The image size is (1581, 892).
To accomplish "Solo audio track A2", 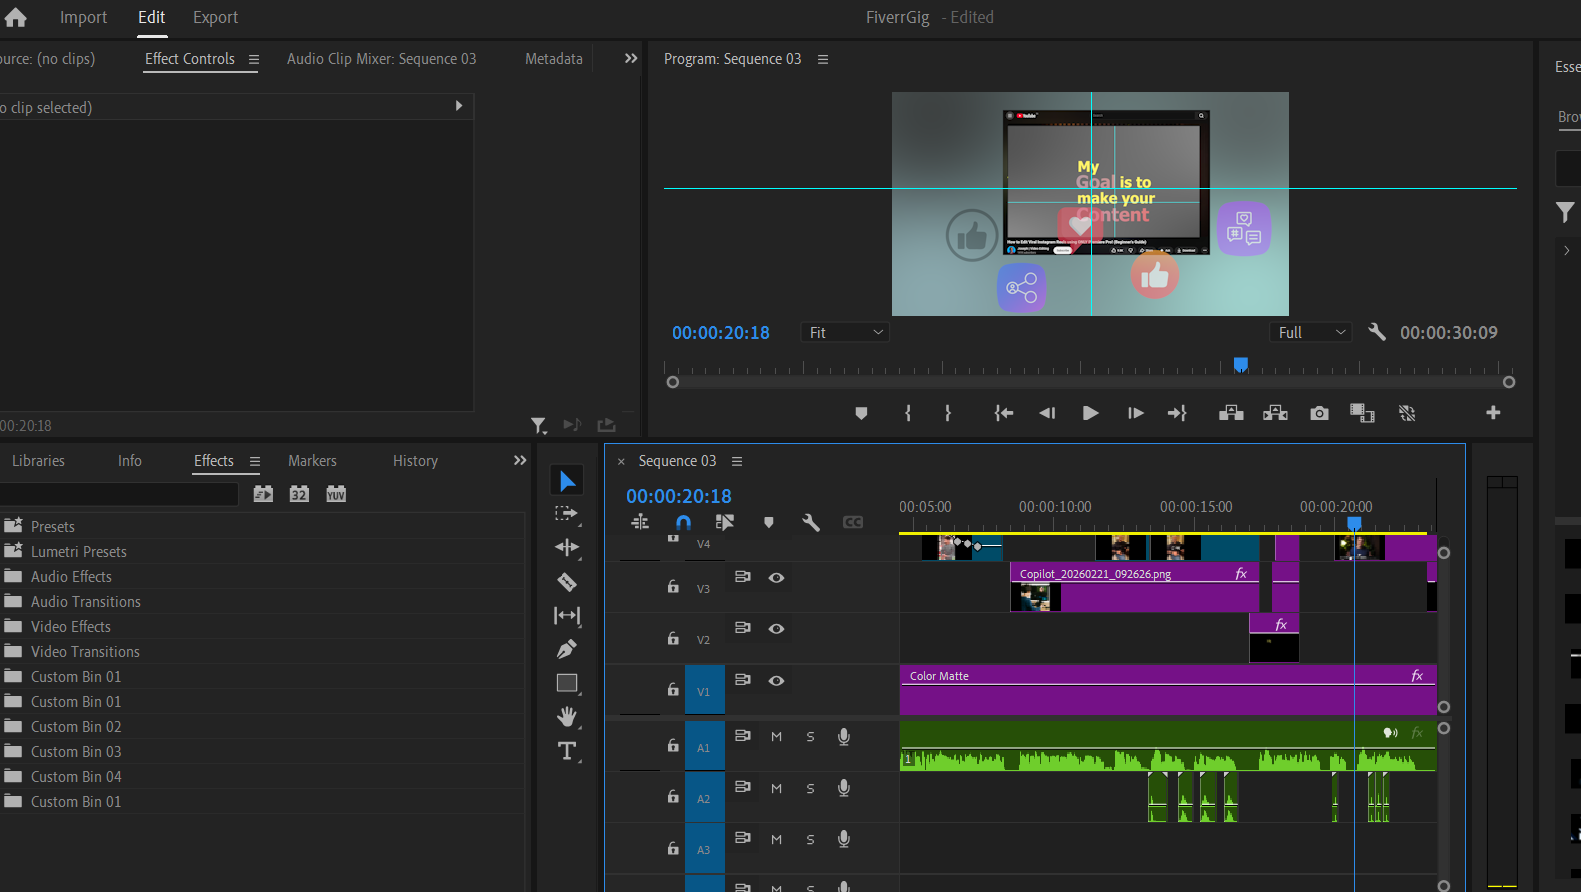I will coord(810,788).
